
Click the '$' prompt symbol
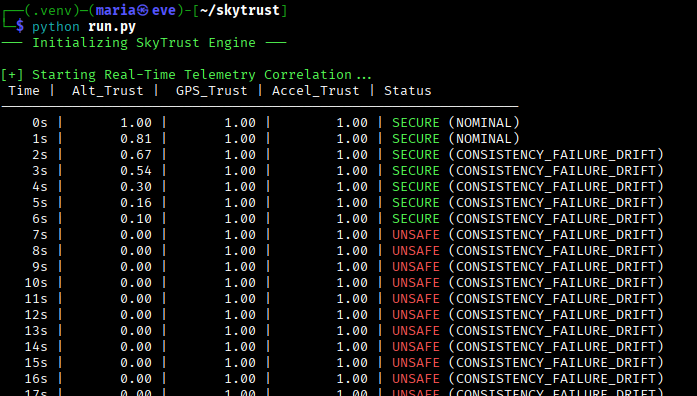click(x=20, y=26)
